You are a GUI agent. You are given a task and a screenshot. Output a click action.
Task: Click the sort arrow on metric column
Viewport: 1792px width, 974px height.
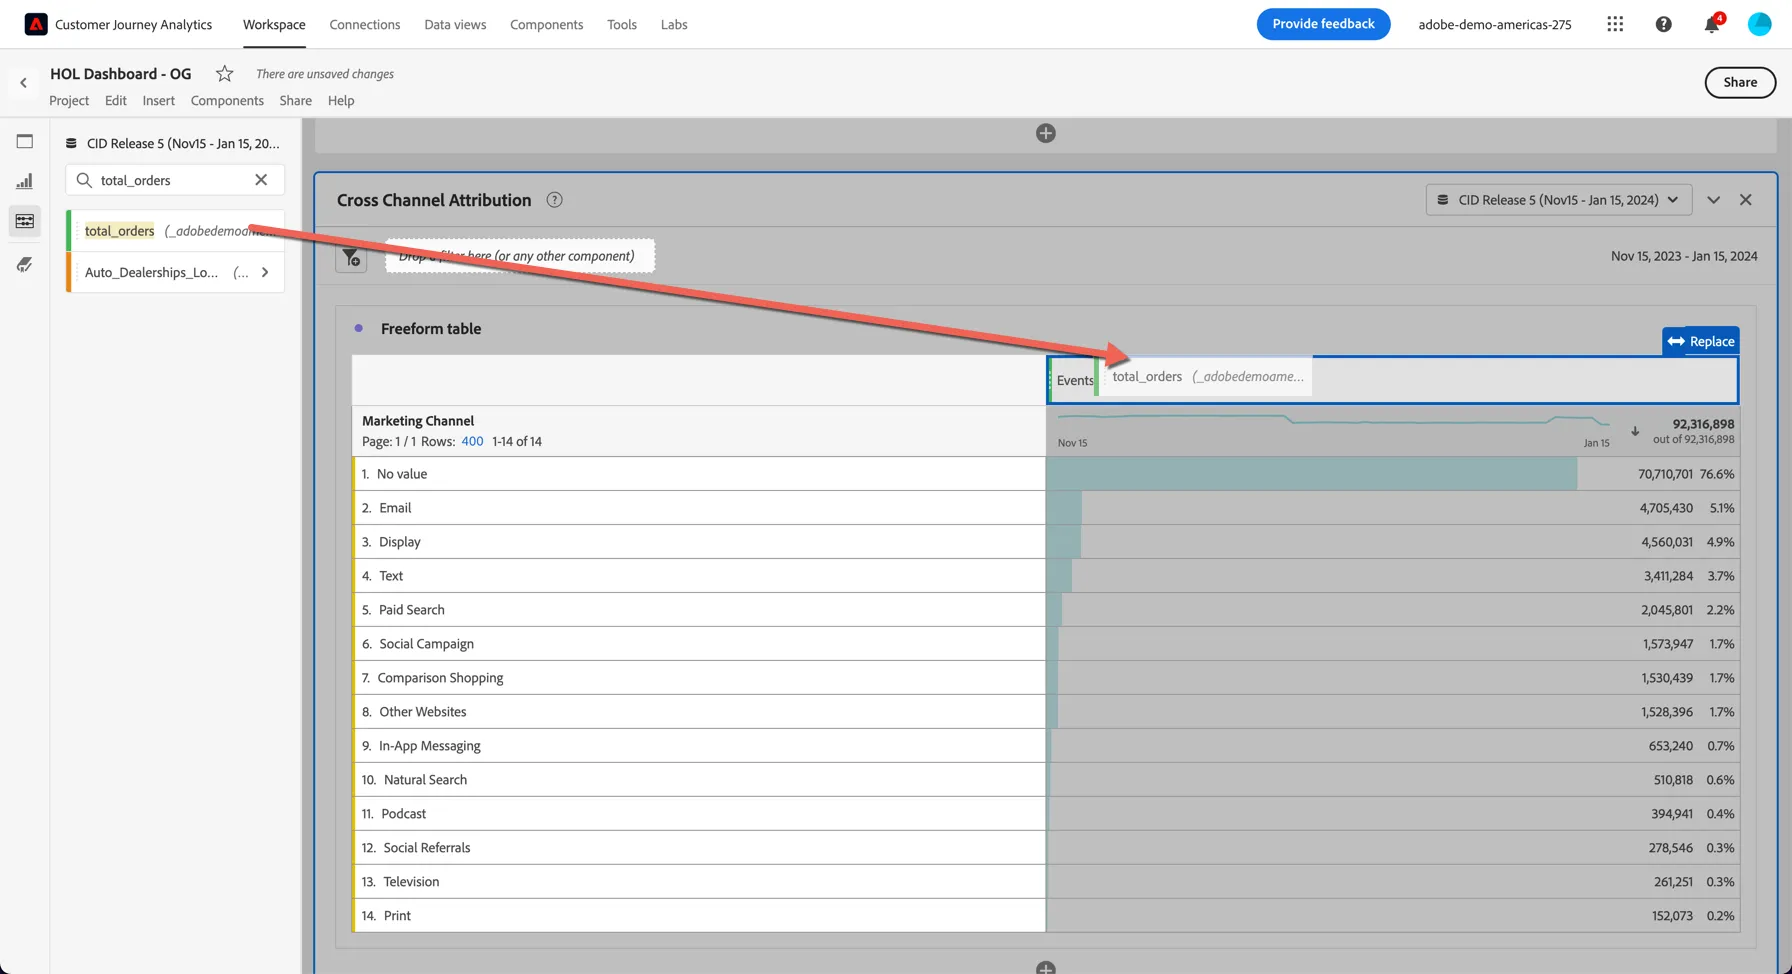(x=1635, y=432)
